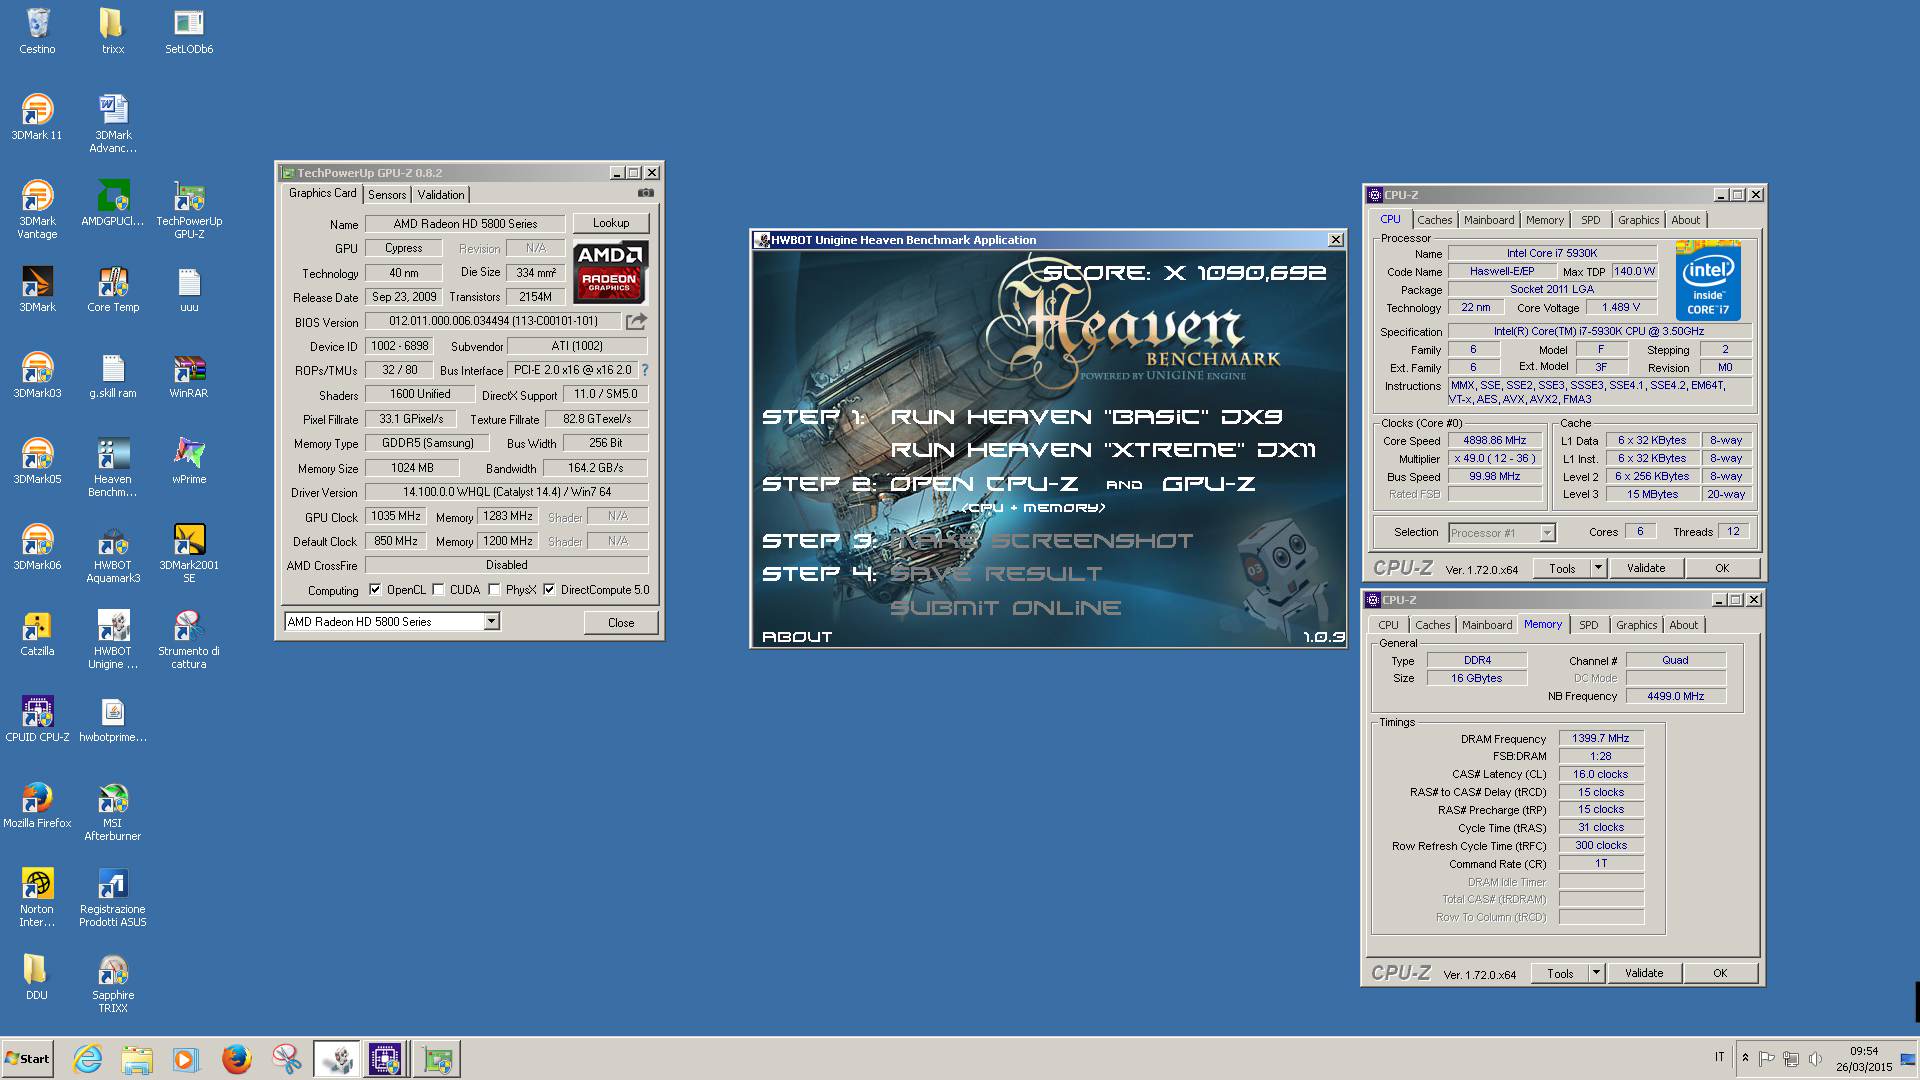Open Tools dropdown arrow in lower CPU-Z window

1595,973
